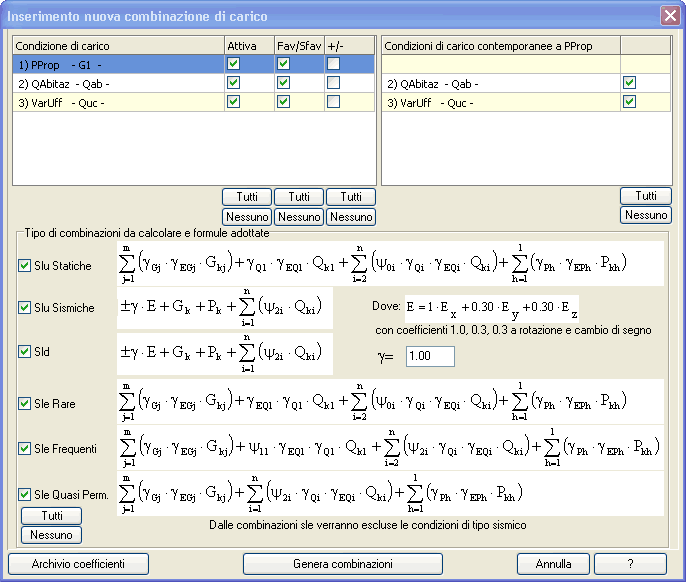Close the Inserimento nuova combinazione dialog

[669, 15]
